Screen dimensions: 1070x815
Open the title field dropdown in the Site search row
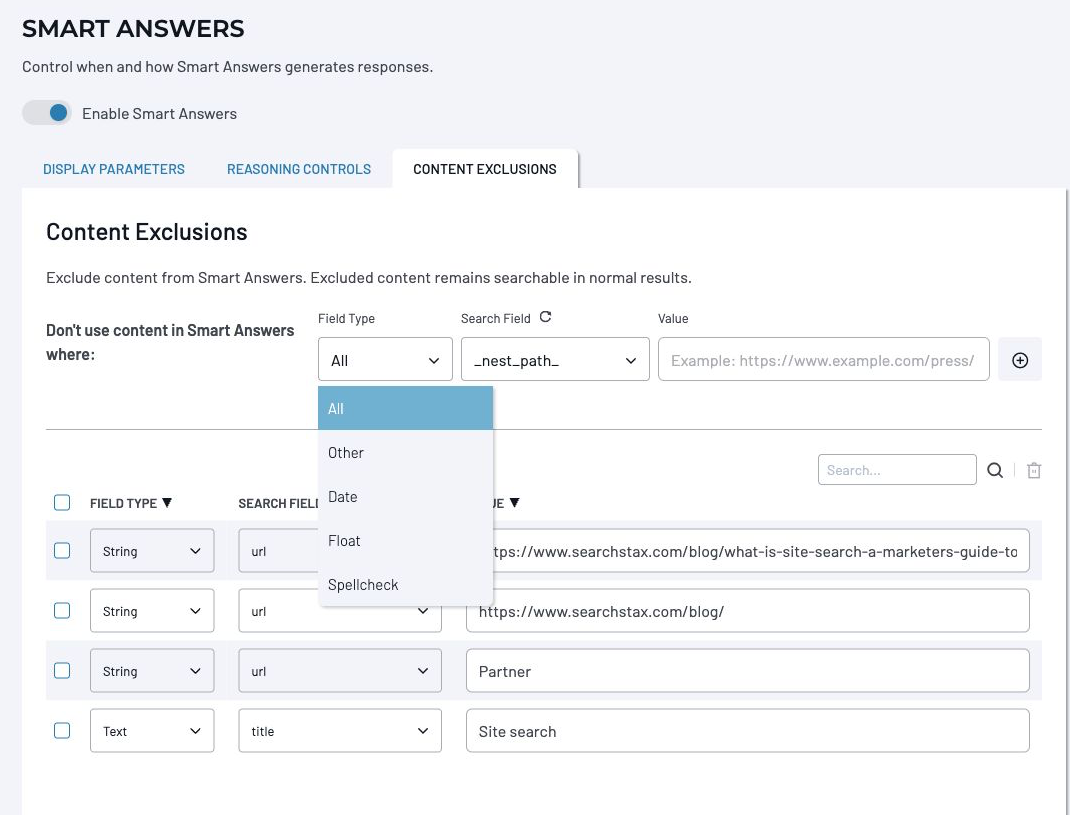click(340, 730)
